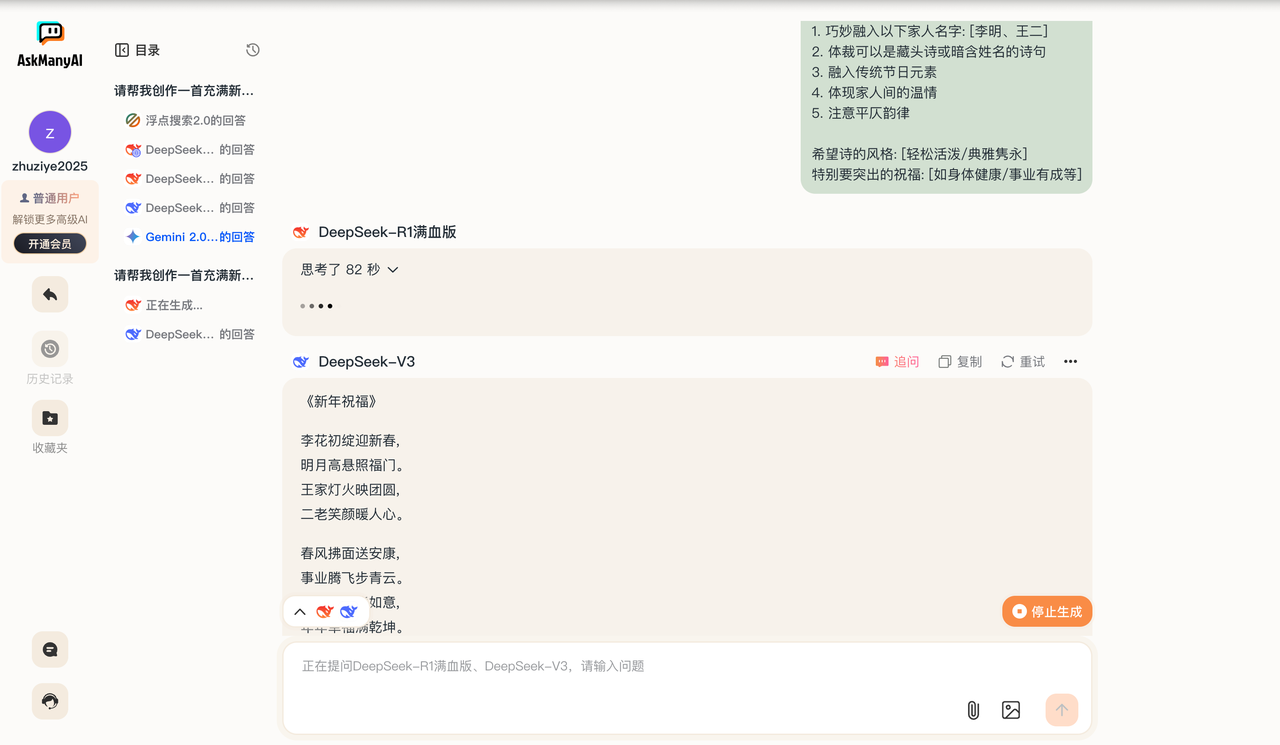
Task: Click the customer service headset icon
Action: coord(50,702)
